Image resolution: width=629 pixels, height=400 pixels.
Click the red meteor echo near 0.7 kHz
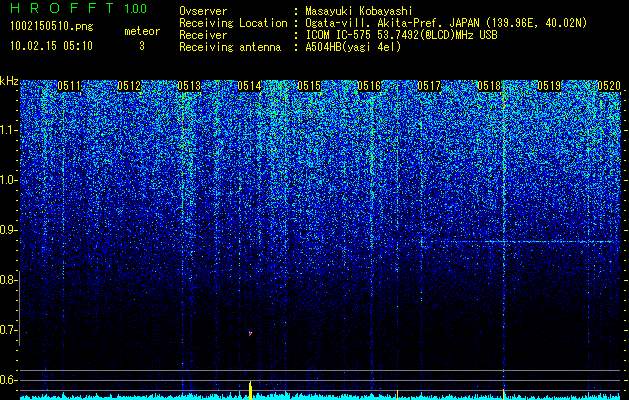click(x=250, y=333)
